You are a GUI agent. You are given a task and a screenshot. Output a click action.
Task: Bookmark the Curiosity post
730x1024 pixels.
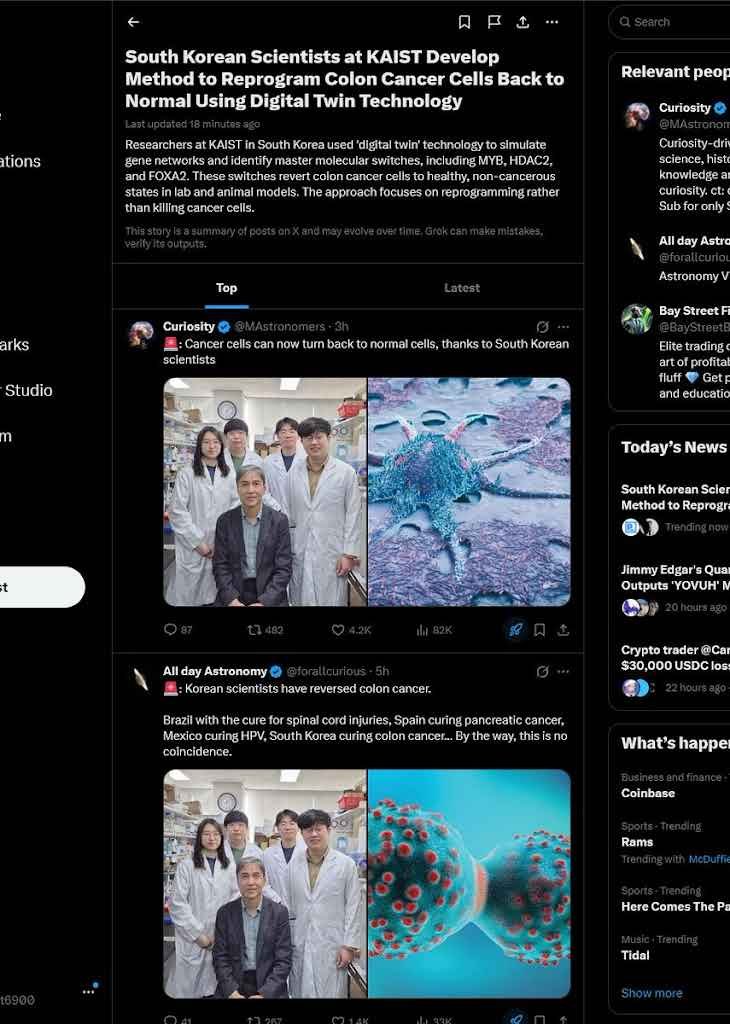click(x=539, y=630)
